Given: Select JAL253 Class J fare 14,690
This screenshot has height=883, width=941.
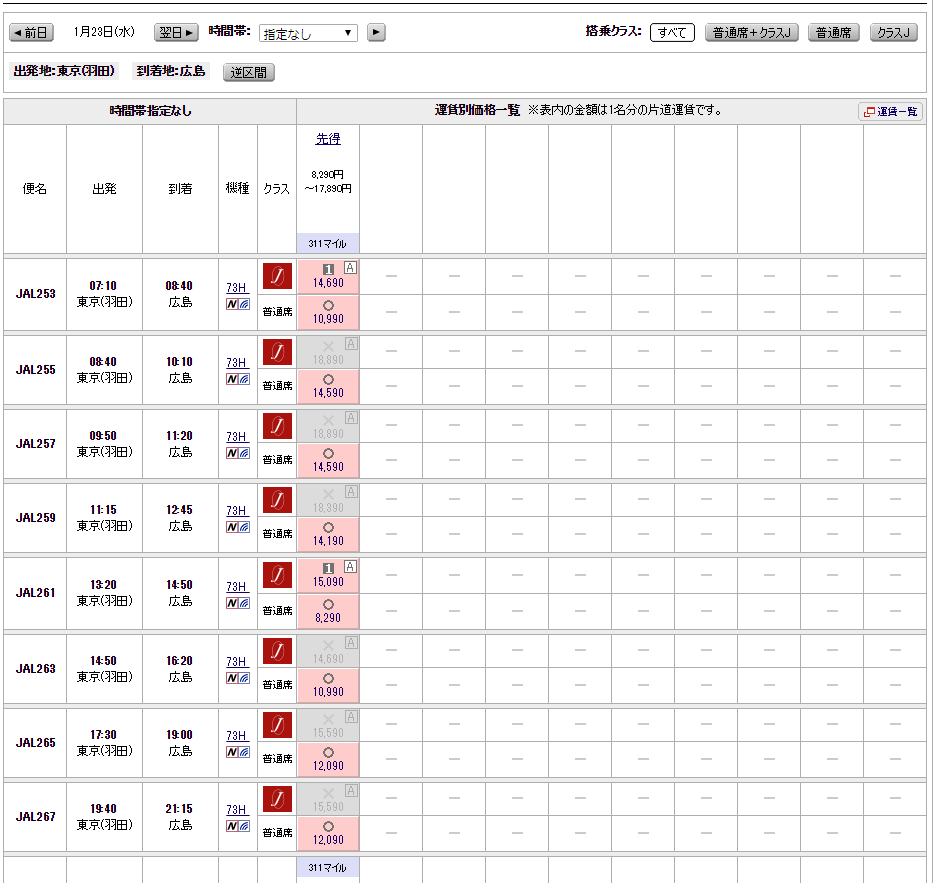Looking at the screenshot, I should (x=328, y=277).
